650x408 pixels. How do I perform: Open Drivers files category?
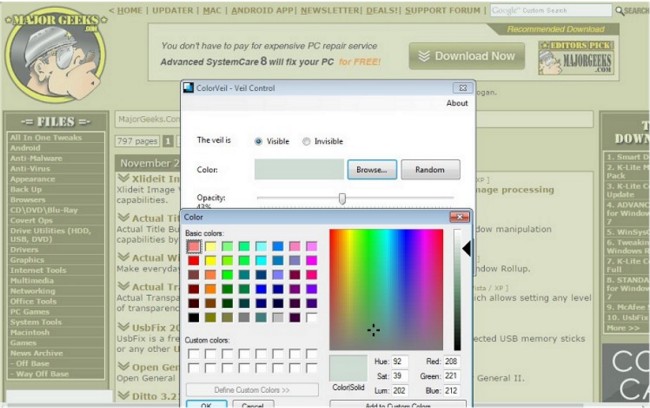24,250
